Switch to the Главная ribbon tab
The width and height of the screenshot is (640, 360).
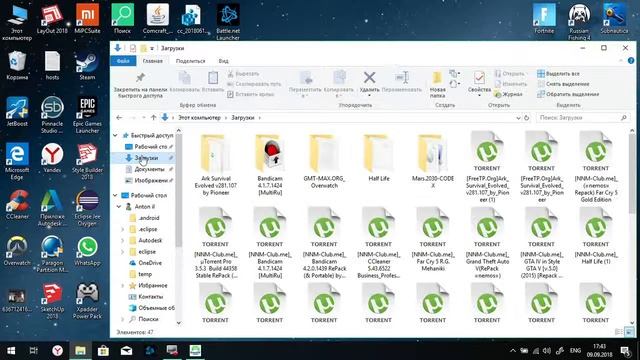153,61
